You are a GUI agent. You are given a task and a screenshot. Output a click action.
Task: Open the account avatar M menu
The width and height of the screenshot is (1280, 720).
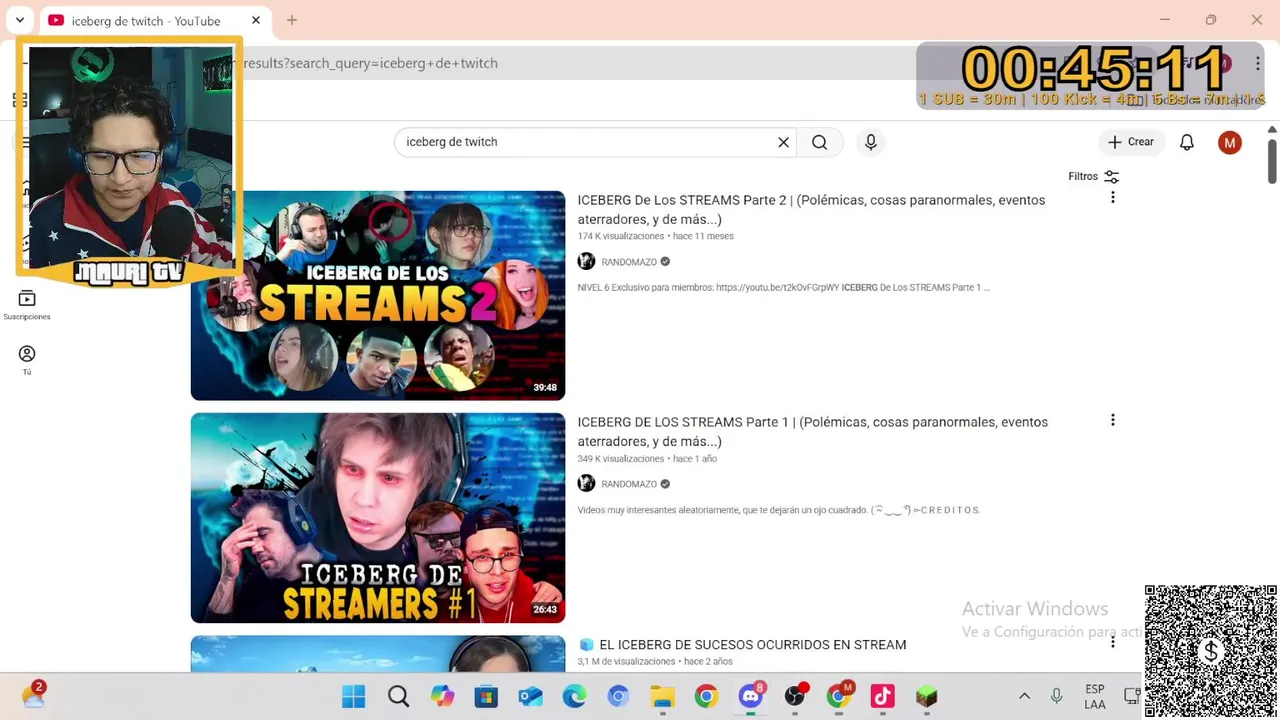pos(1230,142)
